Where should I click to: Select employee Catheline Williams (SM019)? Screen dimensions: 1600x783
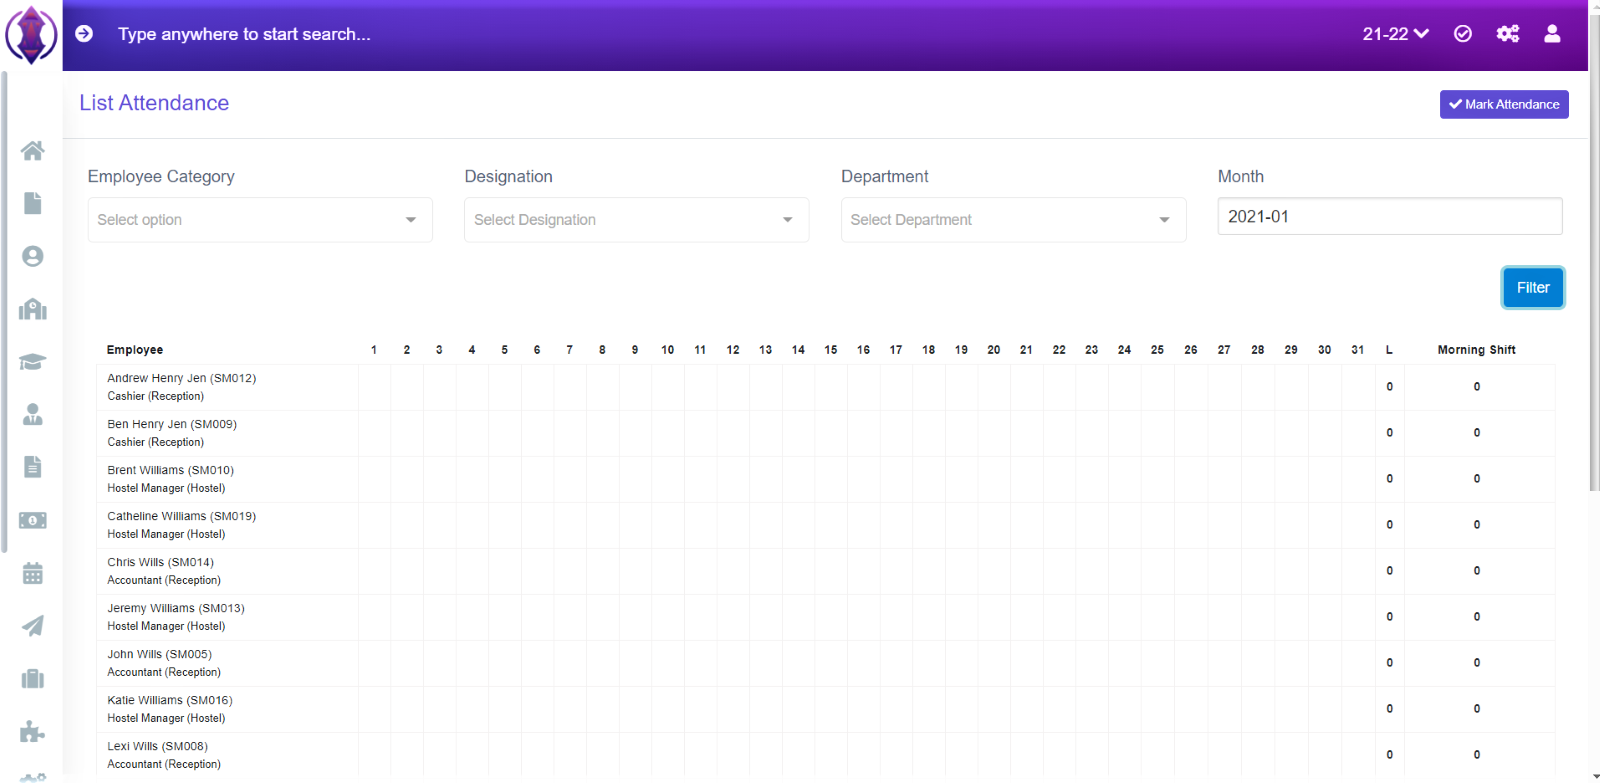click(x=181, y=517)
